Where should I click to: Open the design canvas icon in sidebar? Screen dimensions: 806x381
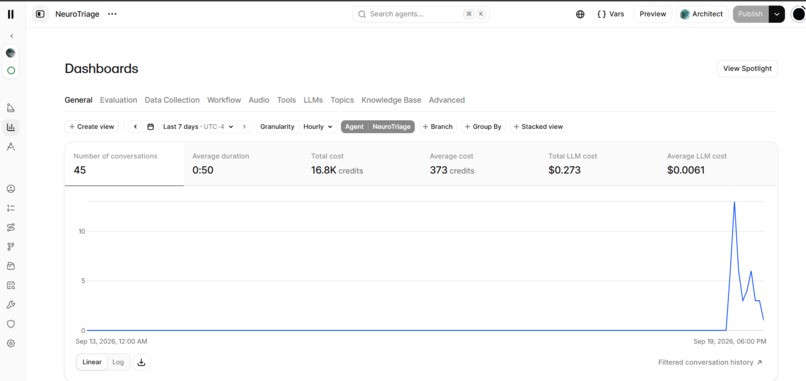[11, 108]
